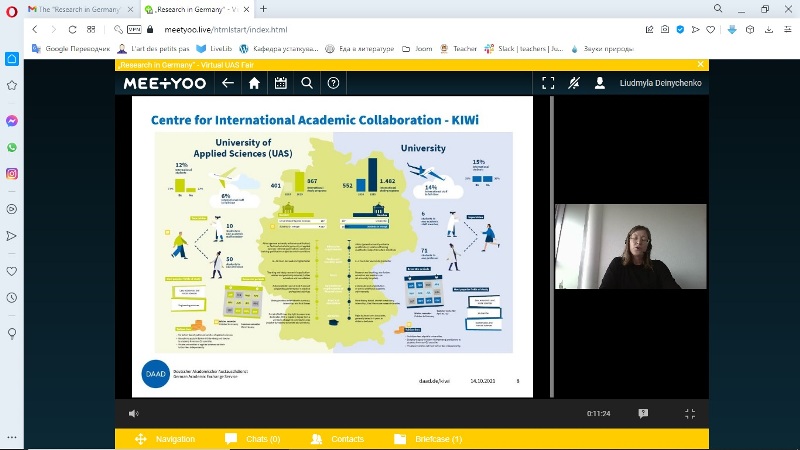Toggle fullscreen in the MEETYOO header

[x=547, y=83]
